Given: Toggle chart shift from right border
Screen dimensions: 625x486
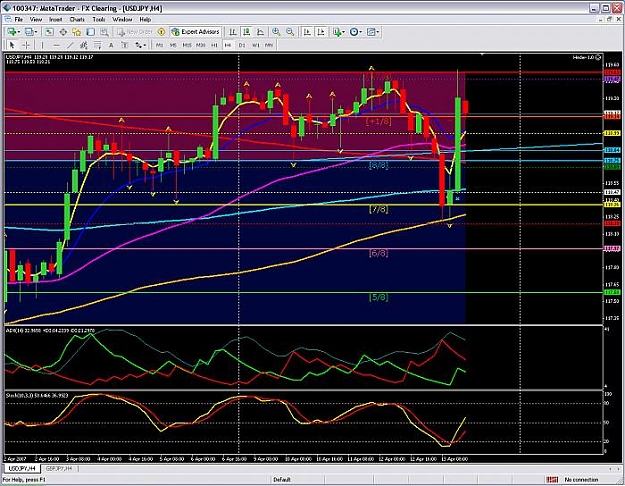Looking at the screenshot, I should pos(320,32).
